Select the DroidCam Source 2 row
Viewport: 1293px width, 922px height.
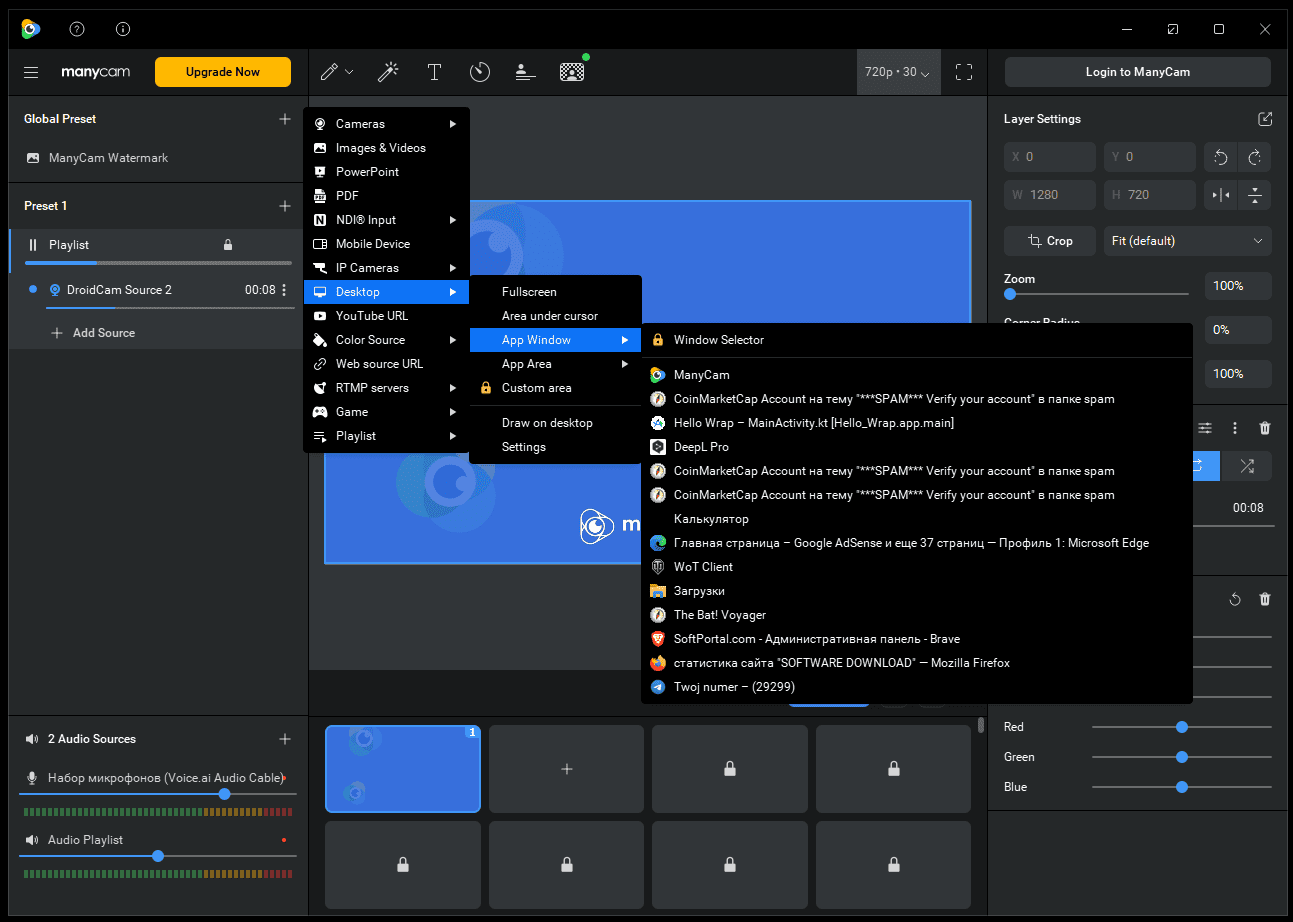(x=159, y=290)
